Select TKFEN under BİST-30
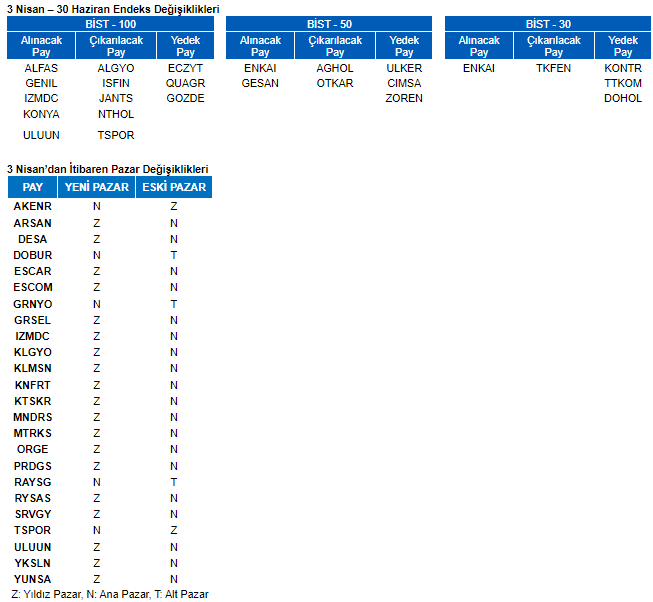653x602 pixels. point(553,68)
